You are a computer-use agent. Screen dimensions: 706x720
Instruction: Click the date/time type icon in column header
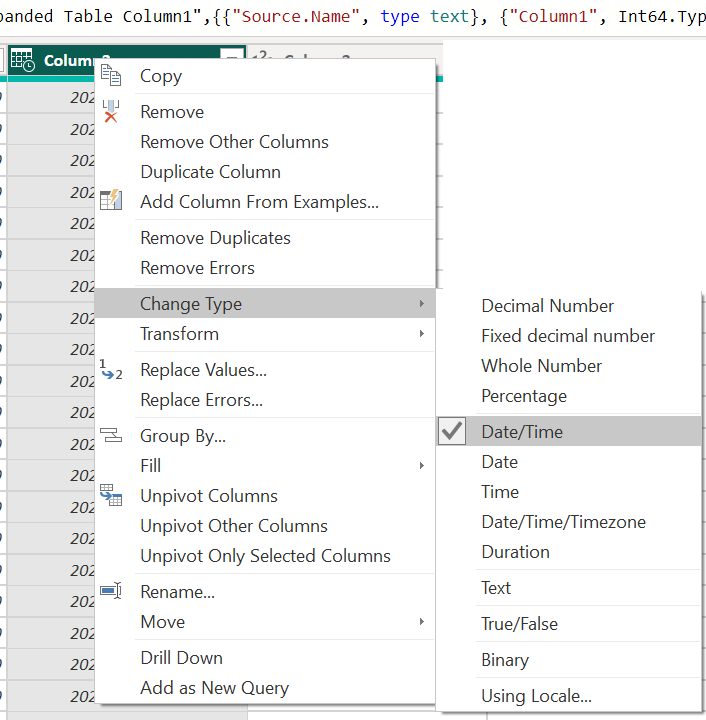[23, 61]
